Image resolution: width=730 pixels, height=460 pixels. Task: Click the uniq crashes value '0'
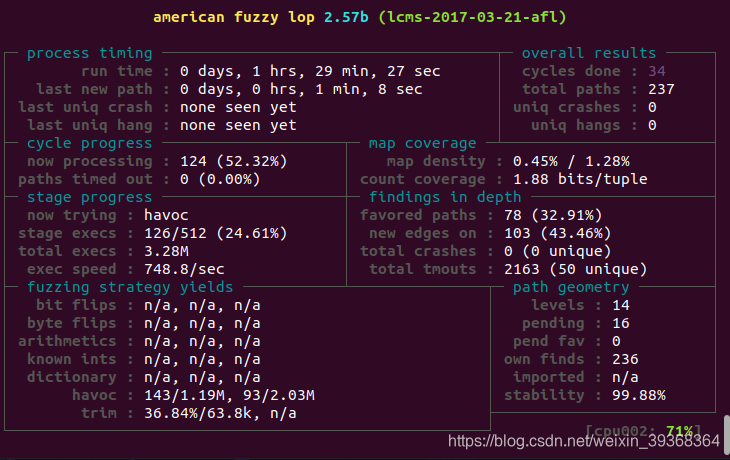pyautogui.click(x=652, y=107)
